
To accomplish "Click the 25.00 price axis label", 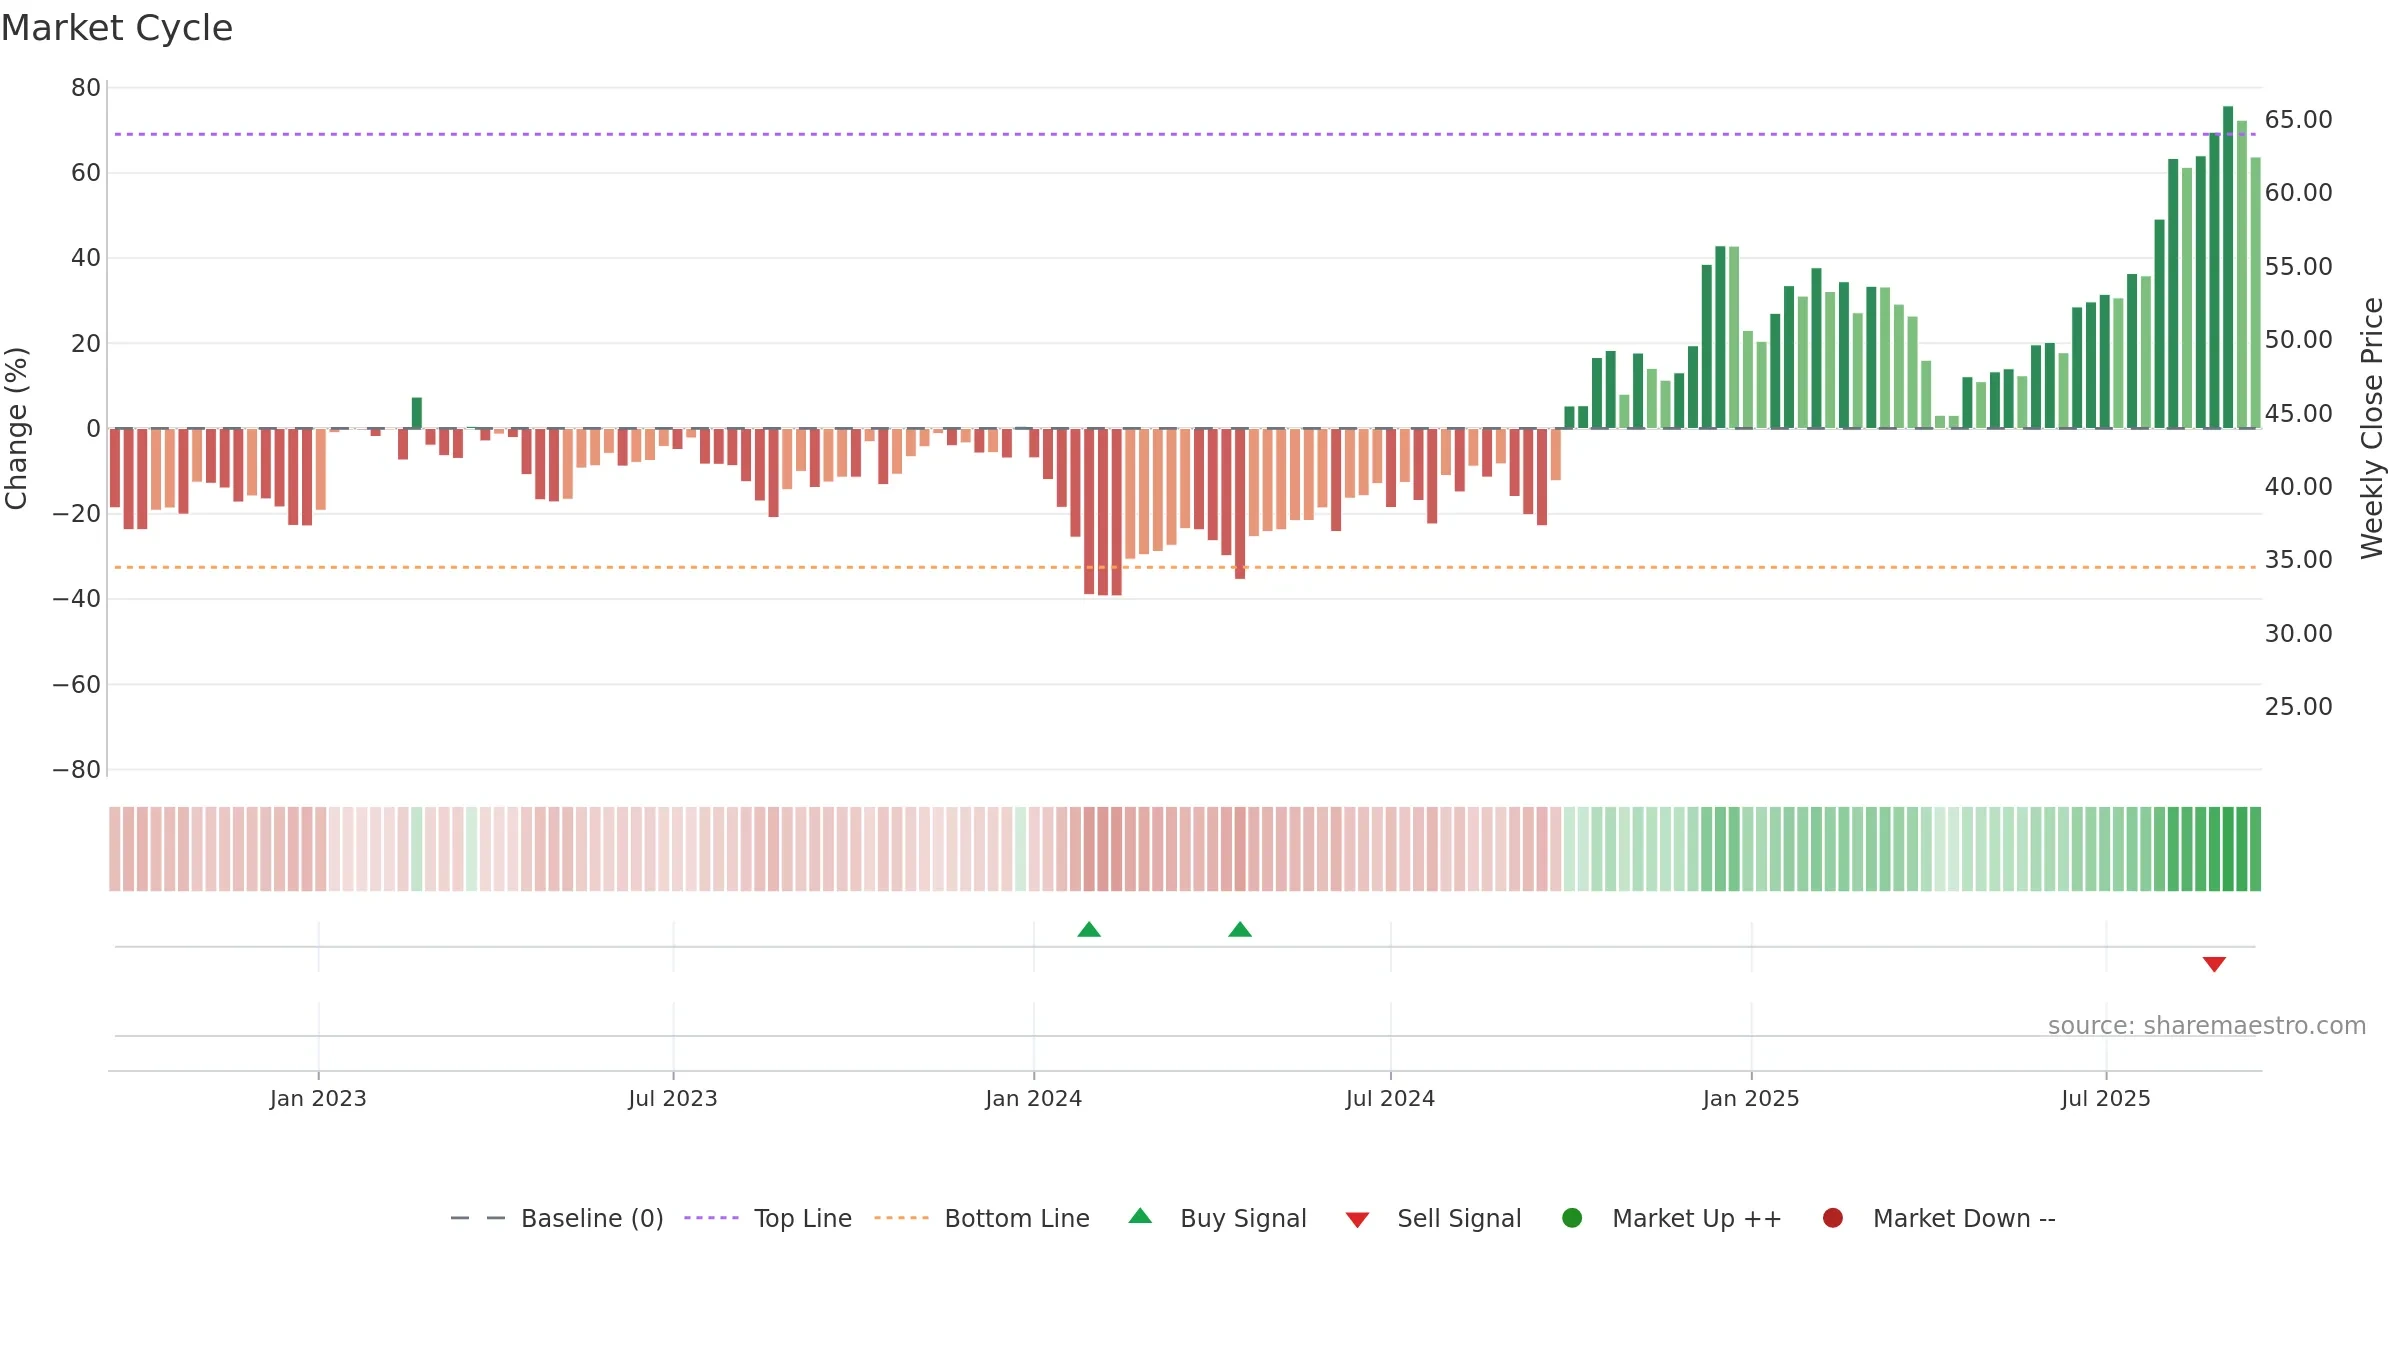I will pos(2298,707).
